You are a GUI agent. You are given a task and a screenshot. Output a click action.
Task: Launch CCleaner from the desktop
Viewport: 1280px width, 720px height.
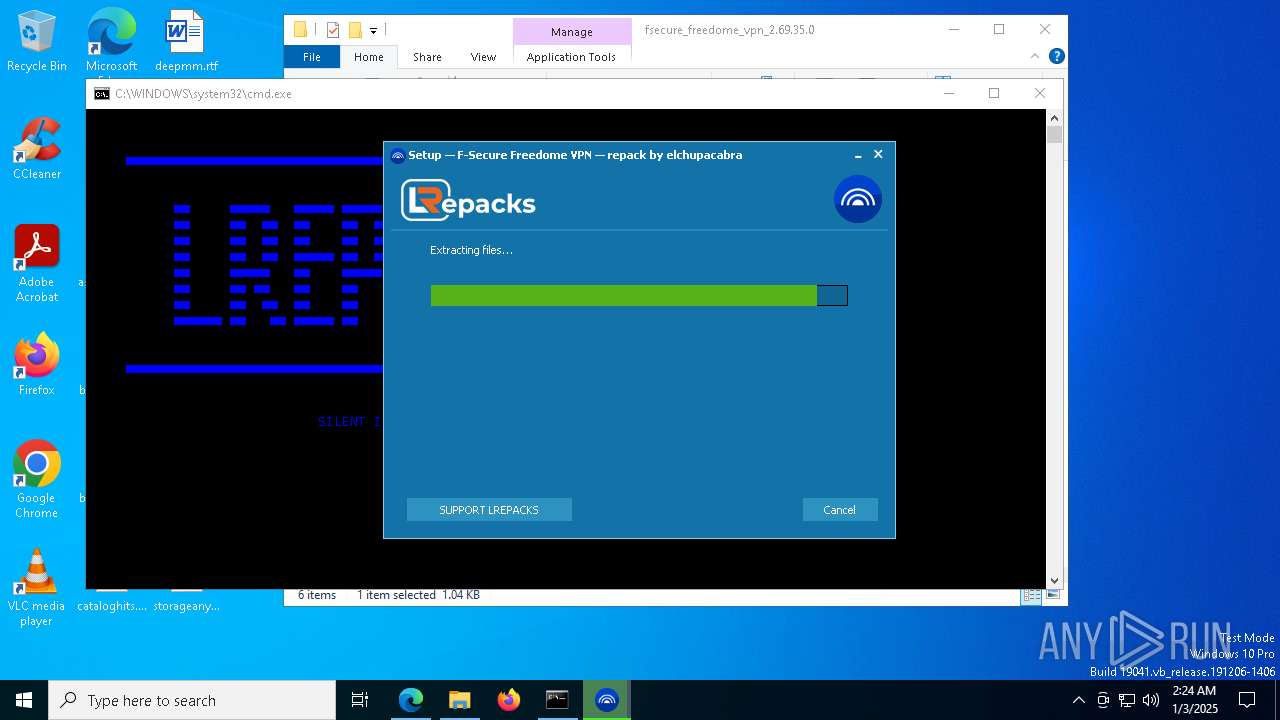pos(37,148)
